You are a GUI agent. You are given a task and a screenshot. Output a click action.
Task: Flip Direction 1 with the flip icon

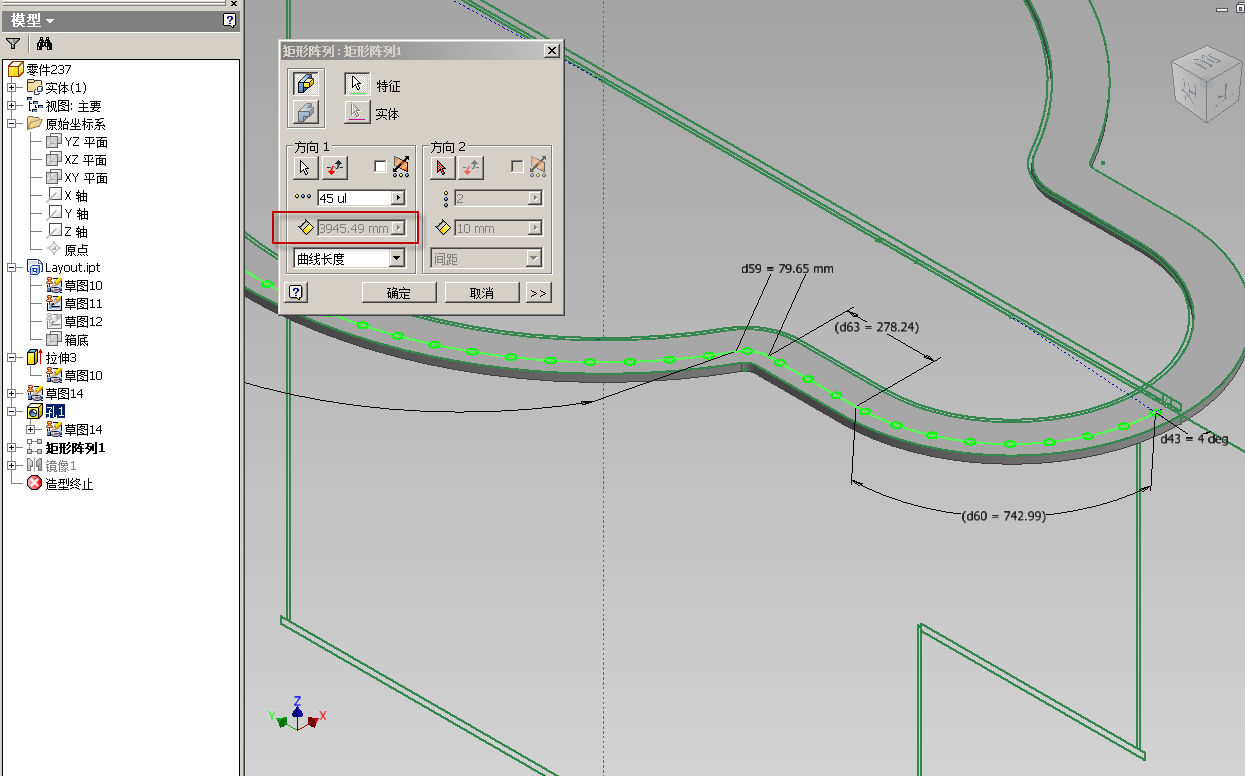[x=334, y=167]
